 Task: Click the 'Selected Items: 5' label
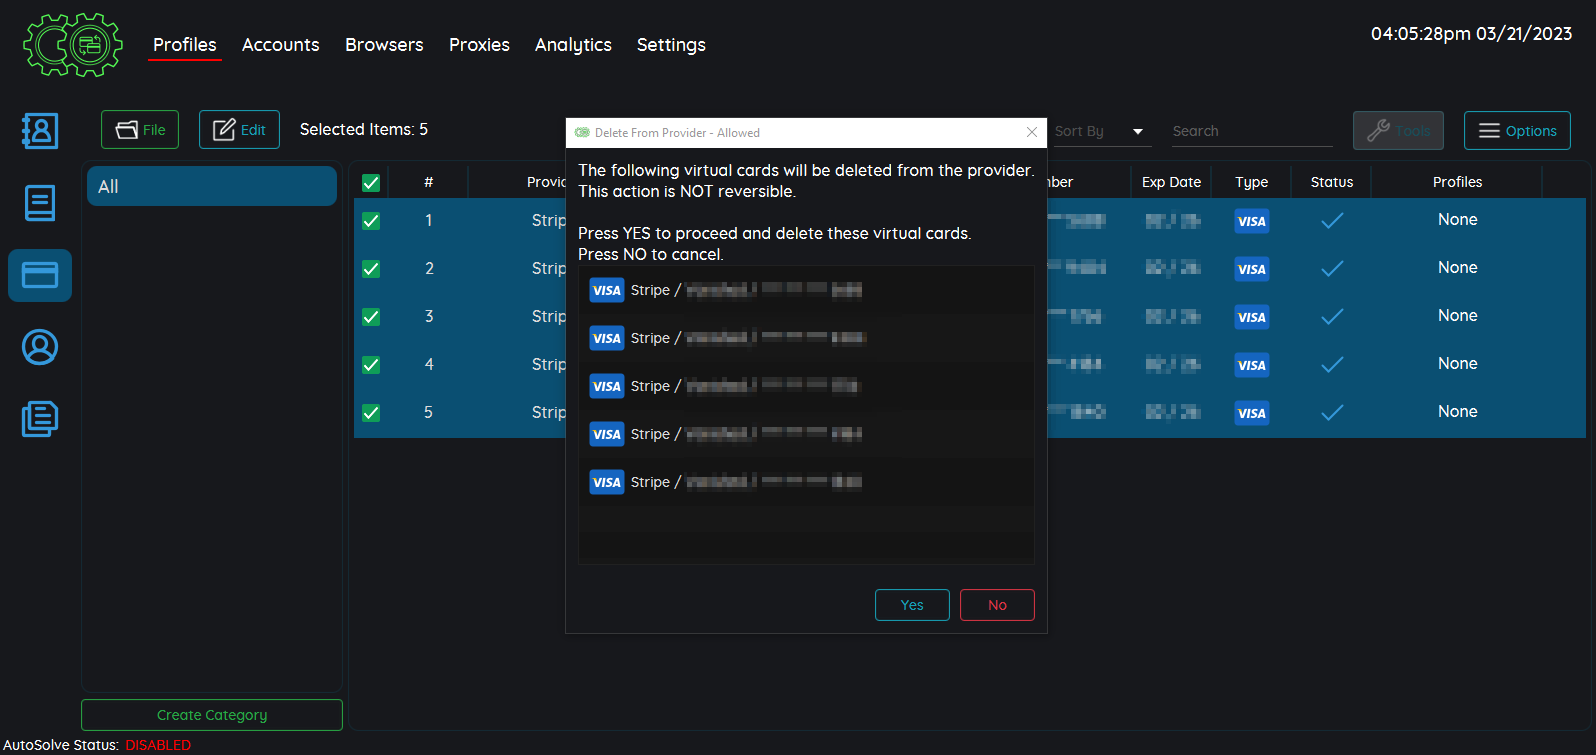tap(364, 130)
